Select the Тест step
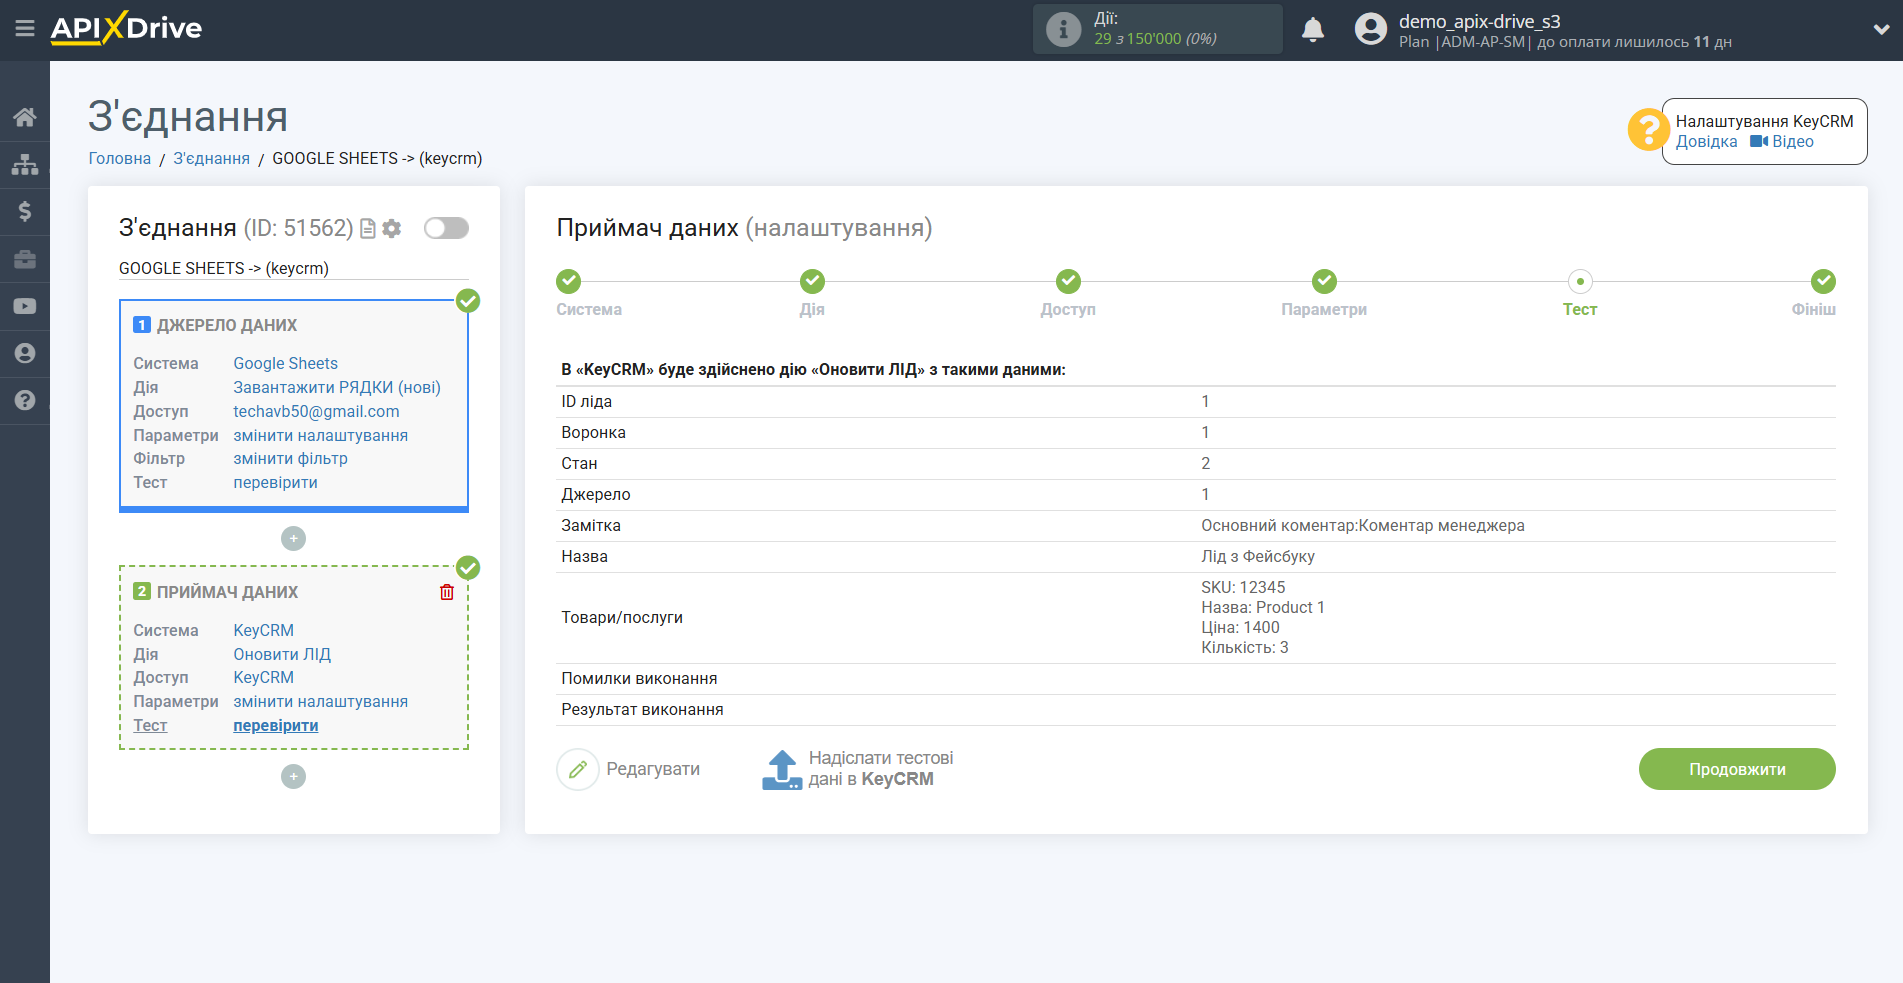Viewport: 1903px width, 983px height. (1580, 281)
